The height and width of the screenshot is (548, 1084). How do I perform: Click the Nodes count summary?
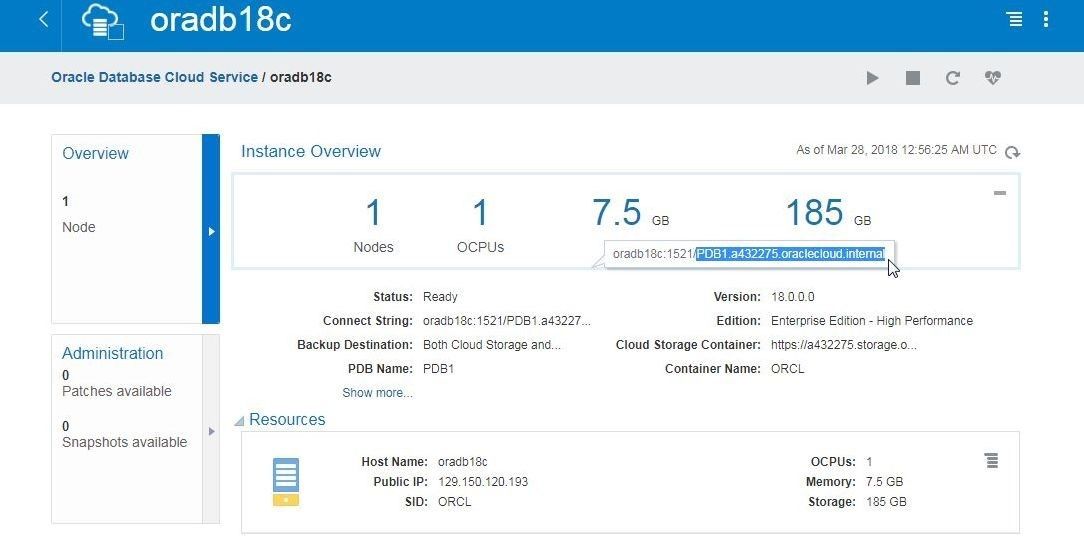[373, 225]
